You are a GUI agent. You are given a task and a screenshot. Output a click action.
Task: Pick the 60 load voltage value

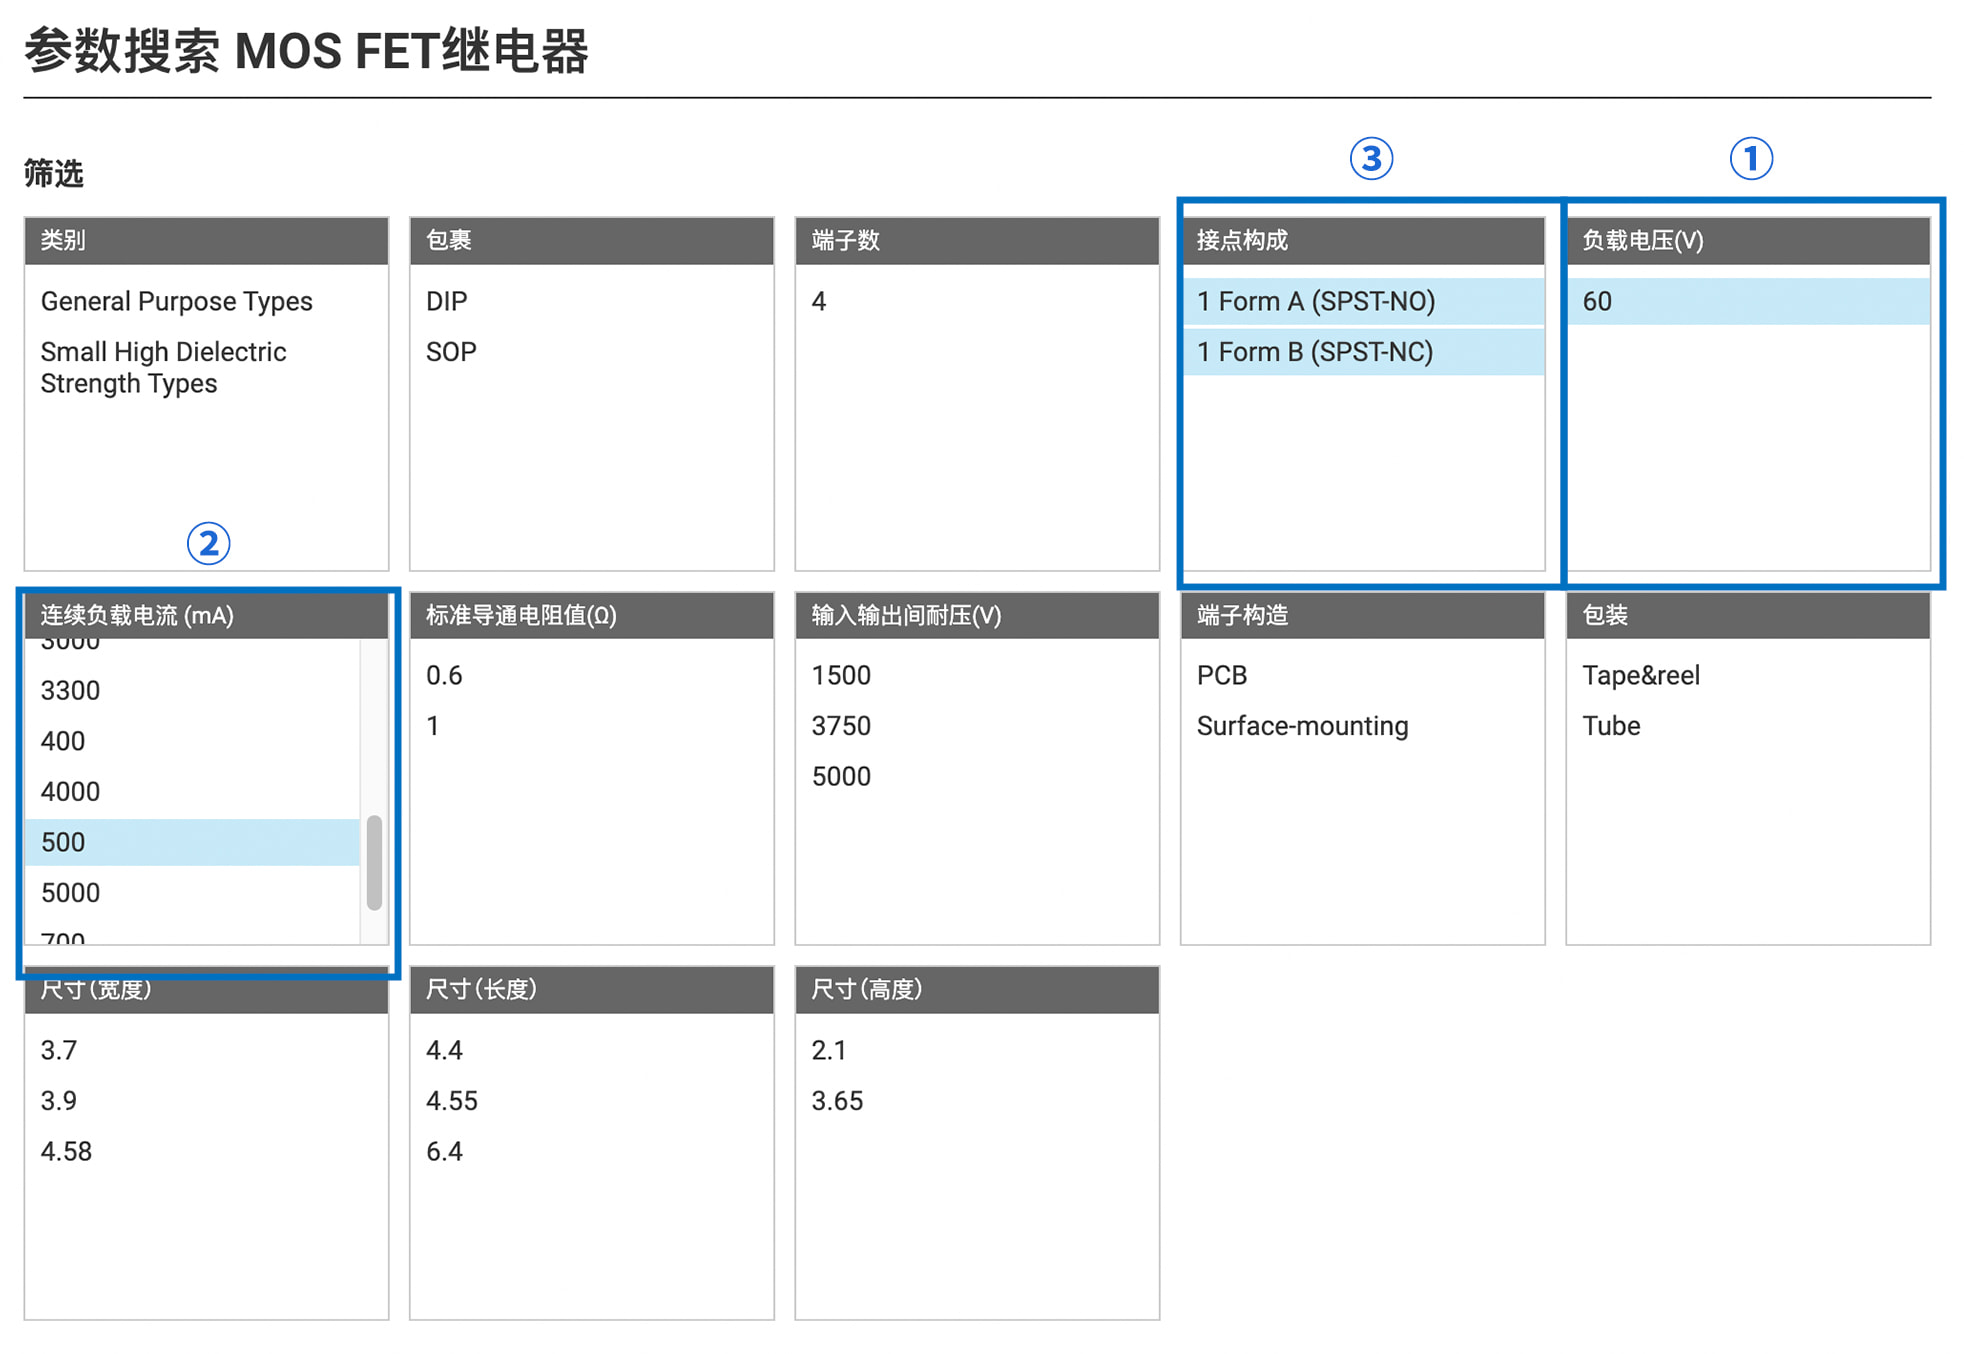coord(1597,301)
